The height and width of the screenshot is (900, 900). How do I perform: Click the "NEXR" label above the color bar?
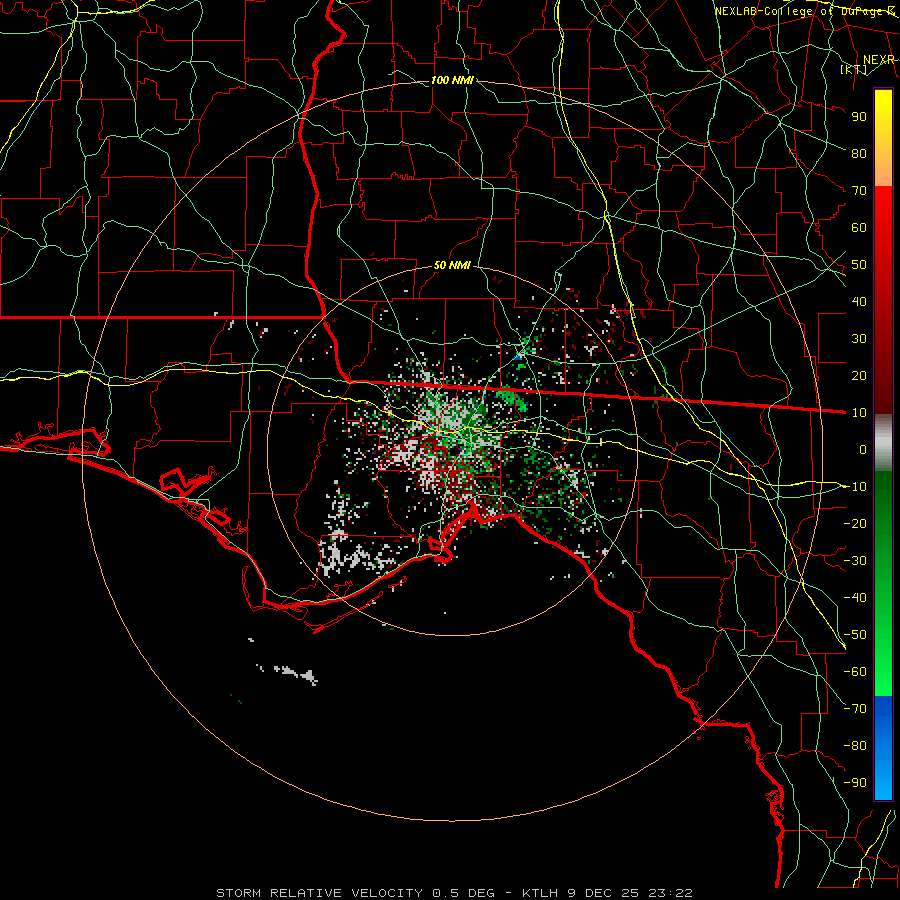[x=879, y=60]
